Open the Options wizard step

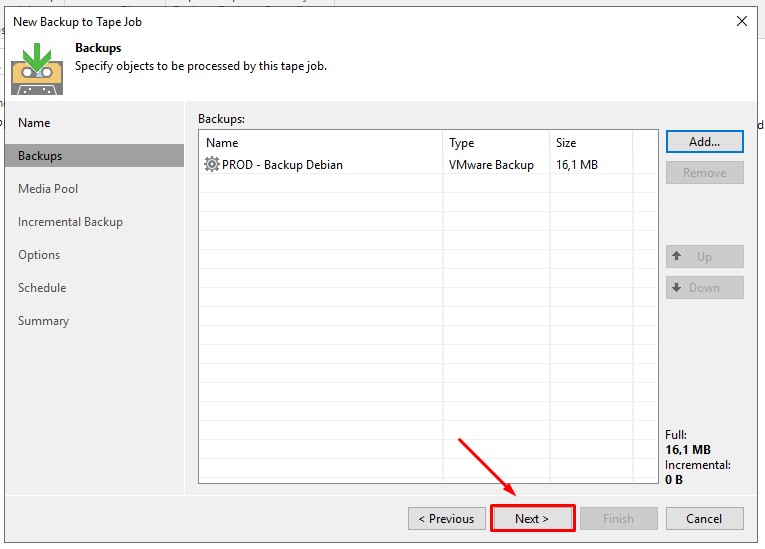[39, 255]
